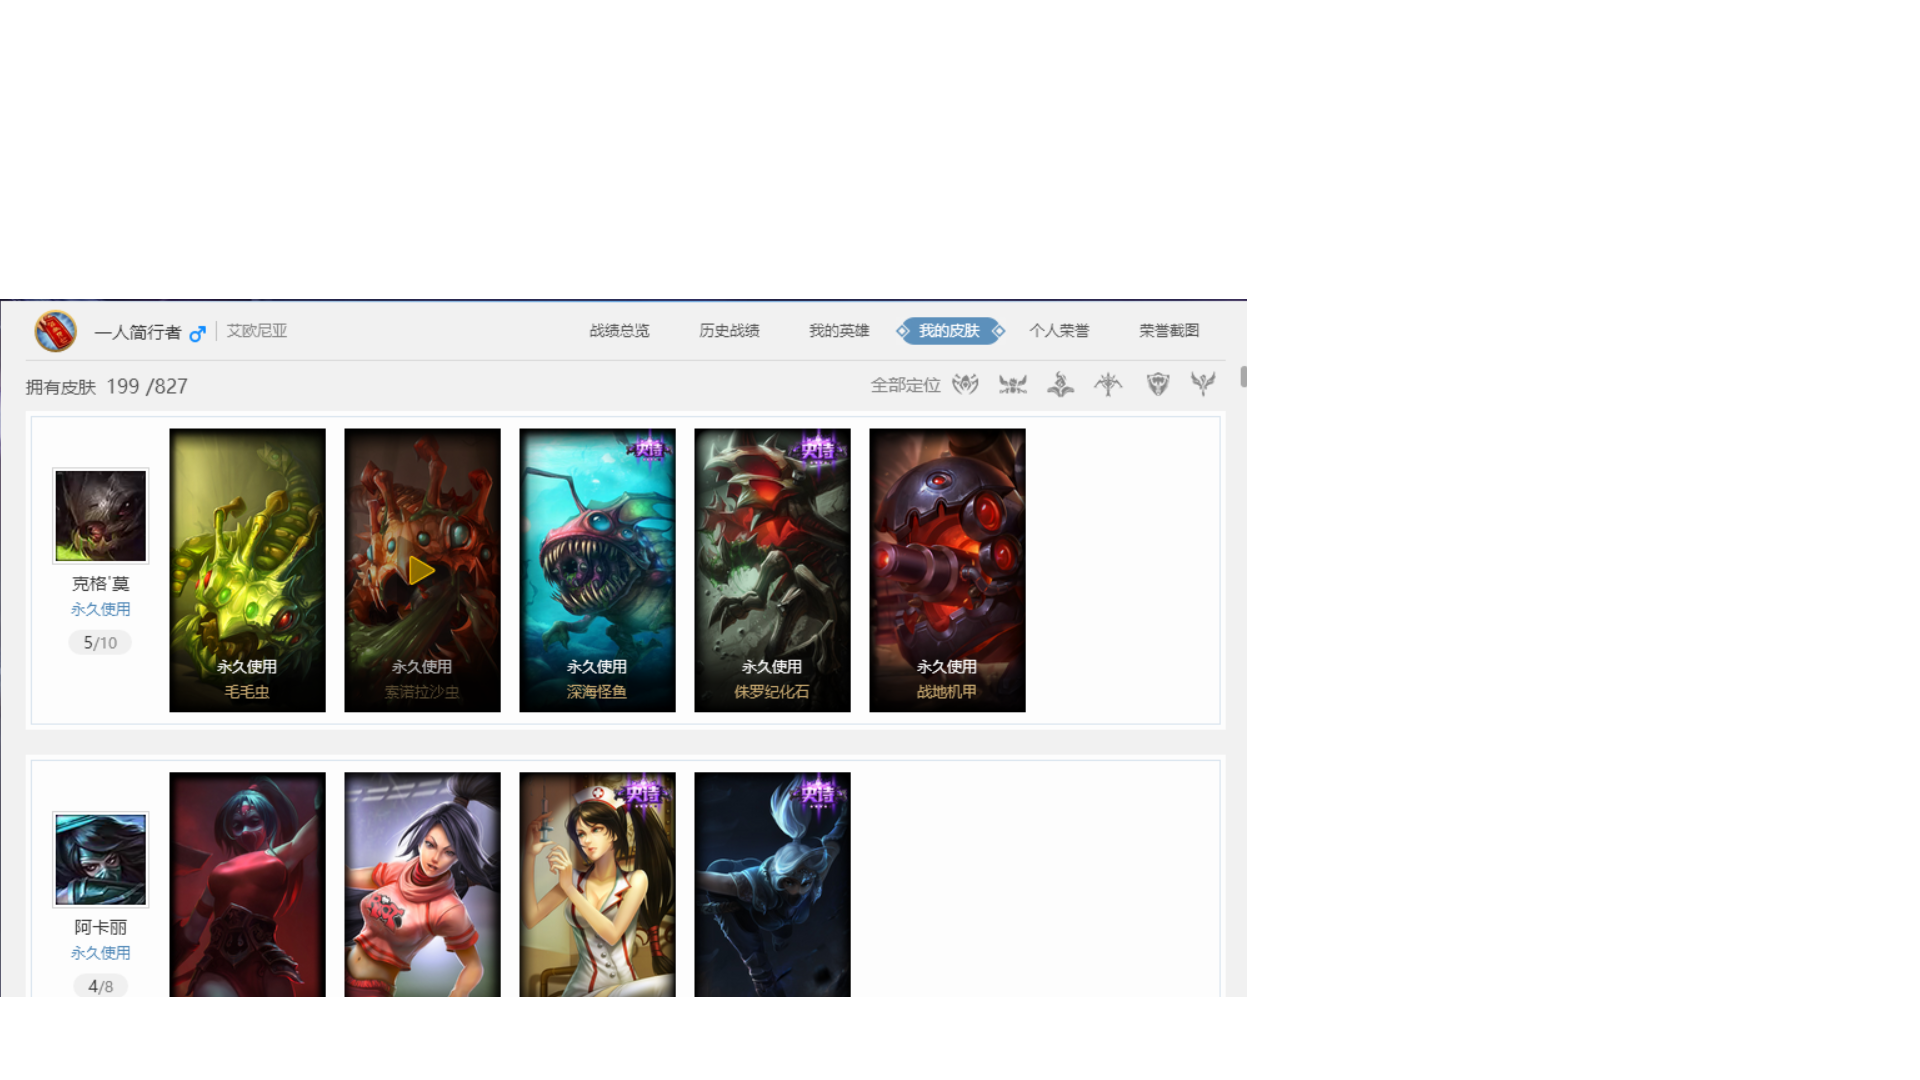Open the 战地机甲 skin card

(947, 570)
